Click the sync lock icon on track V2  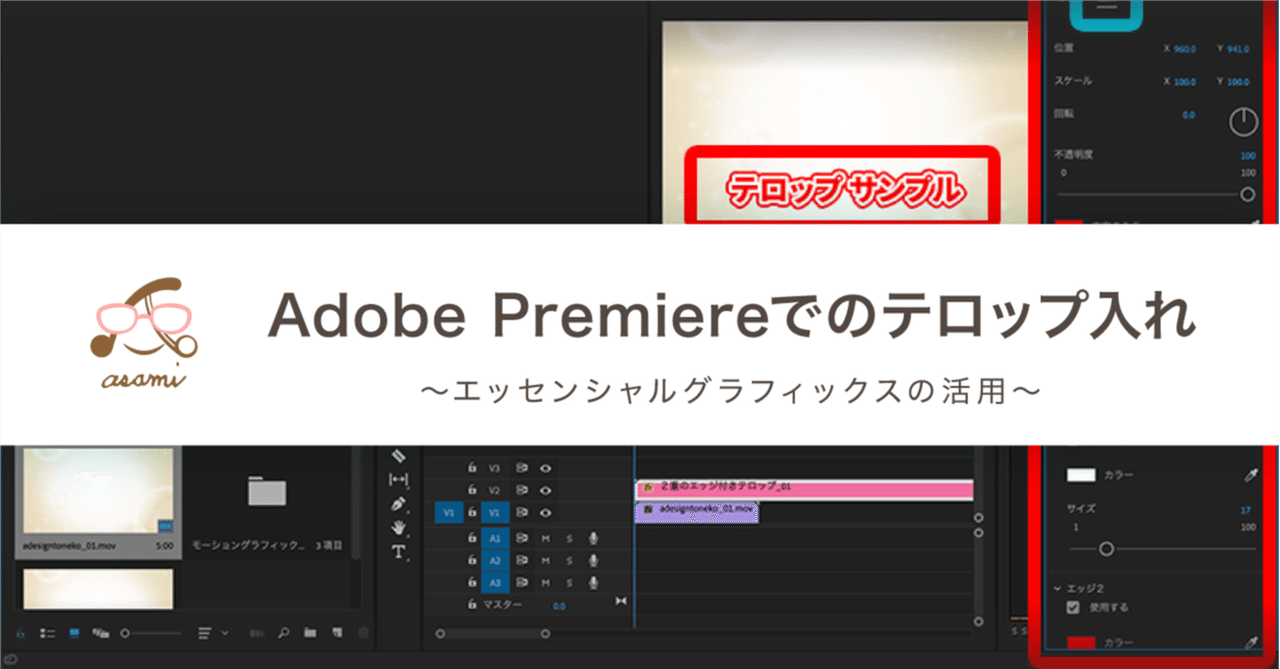tap(522, 490)
